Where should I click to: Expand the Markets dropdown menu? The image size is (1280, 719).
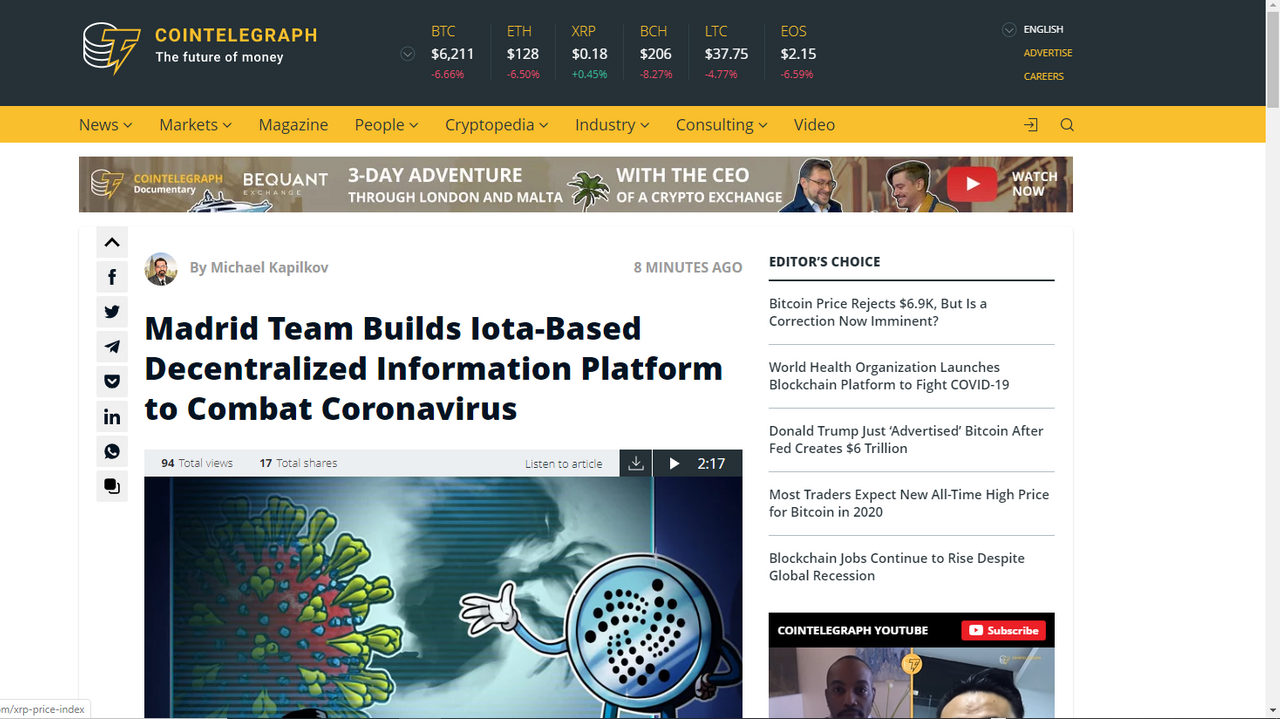pos(195,125)
